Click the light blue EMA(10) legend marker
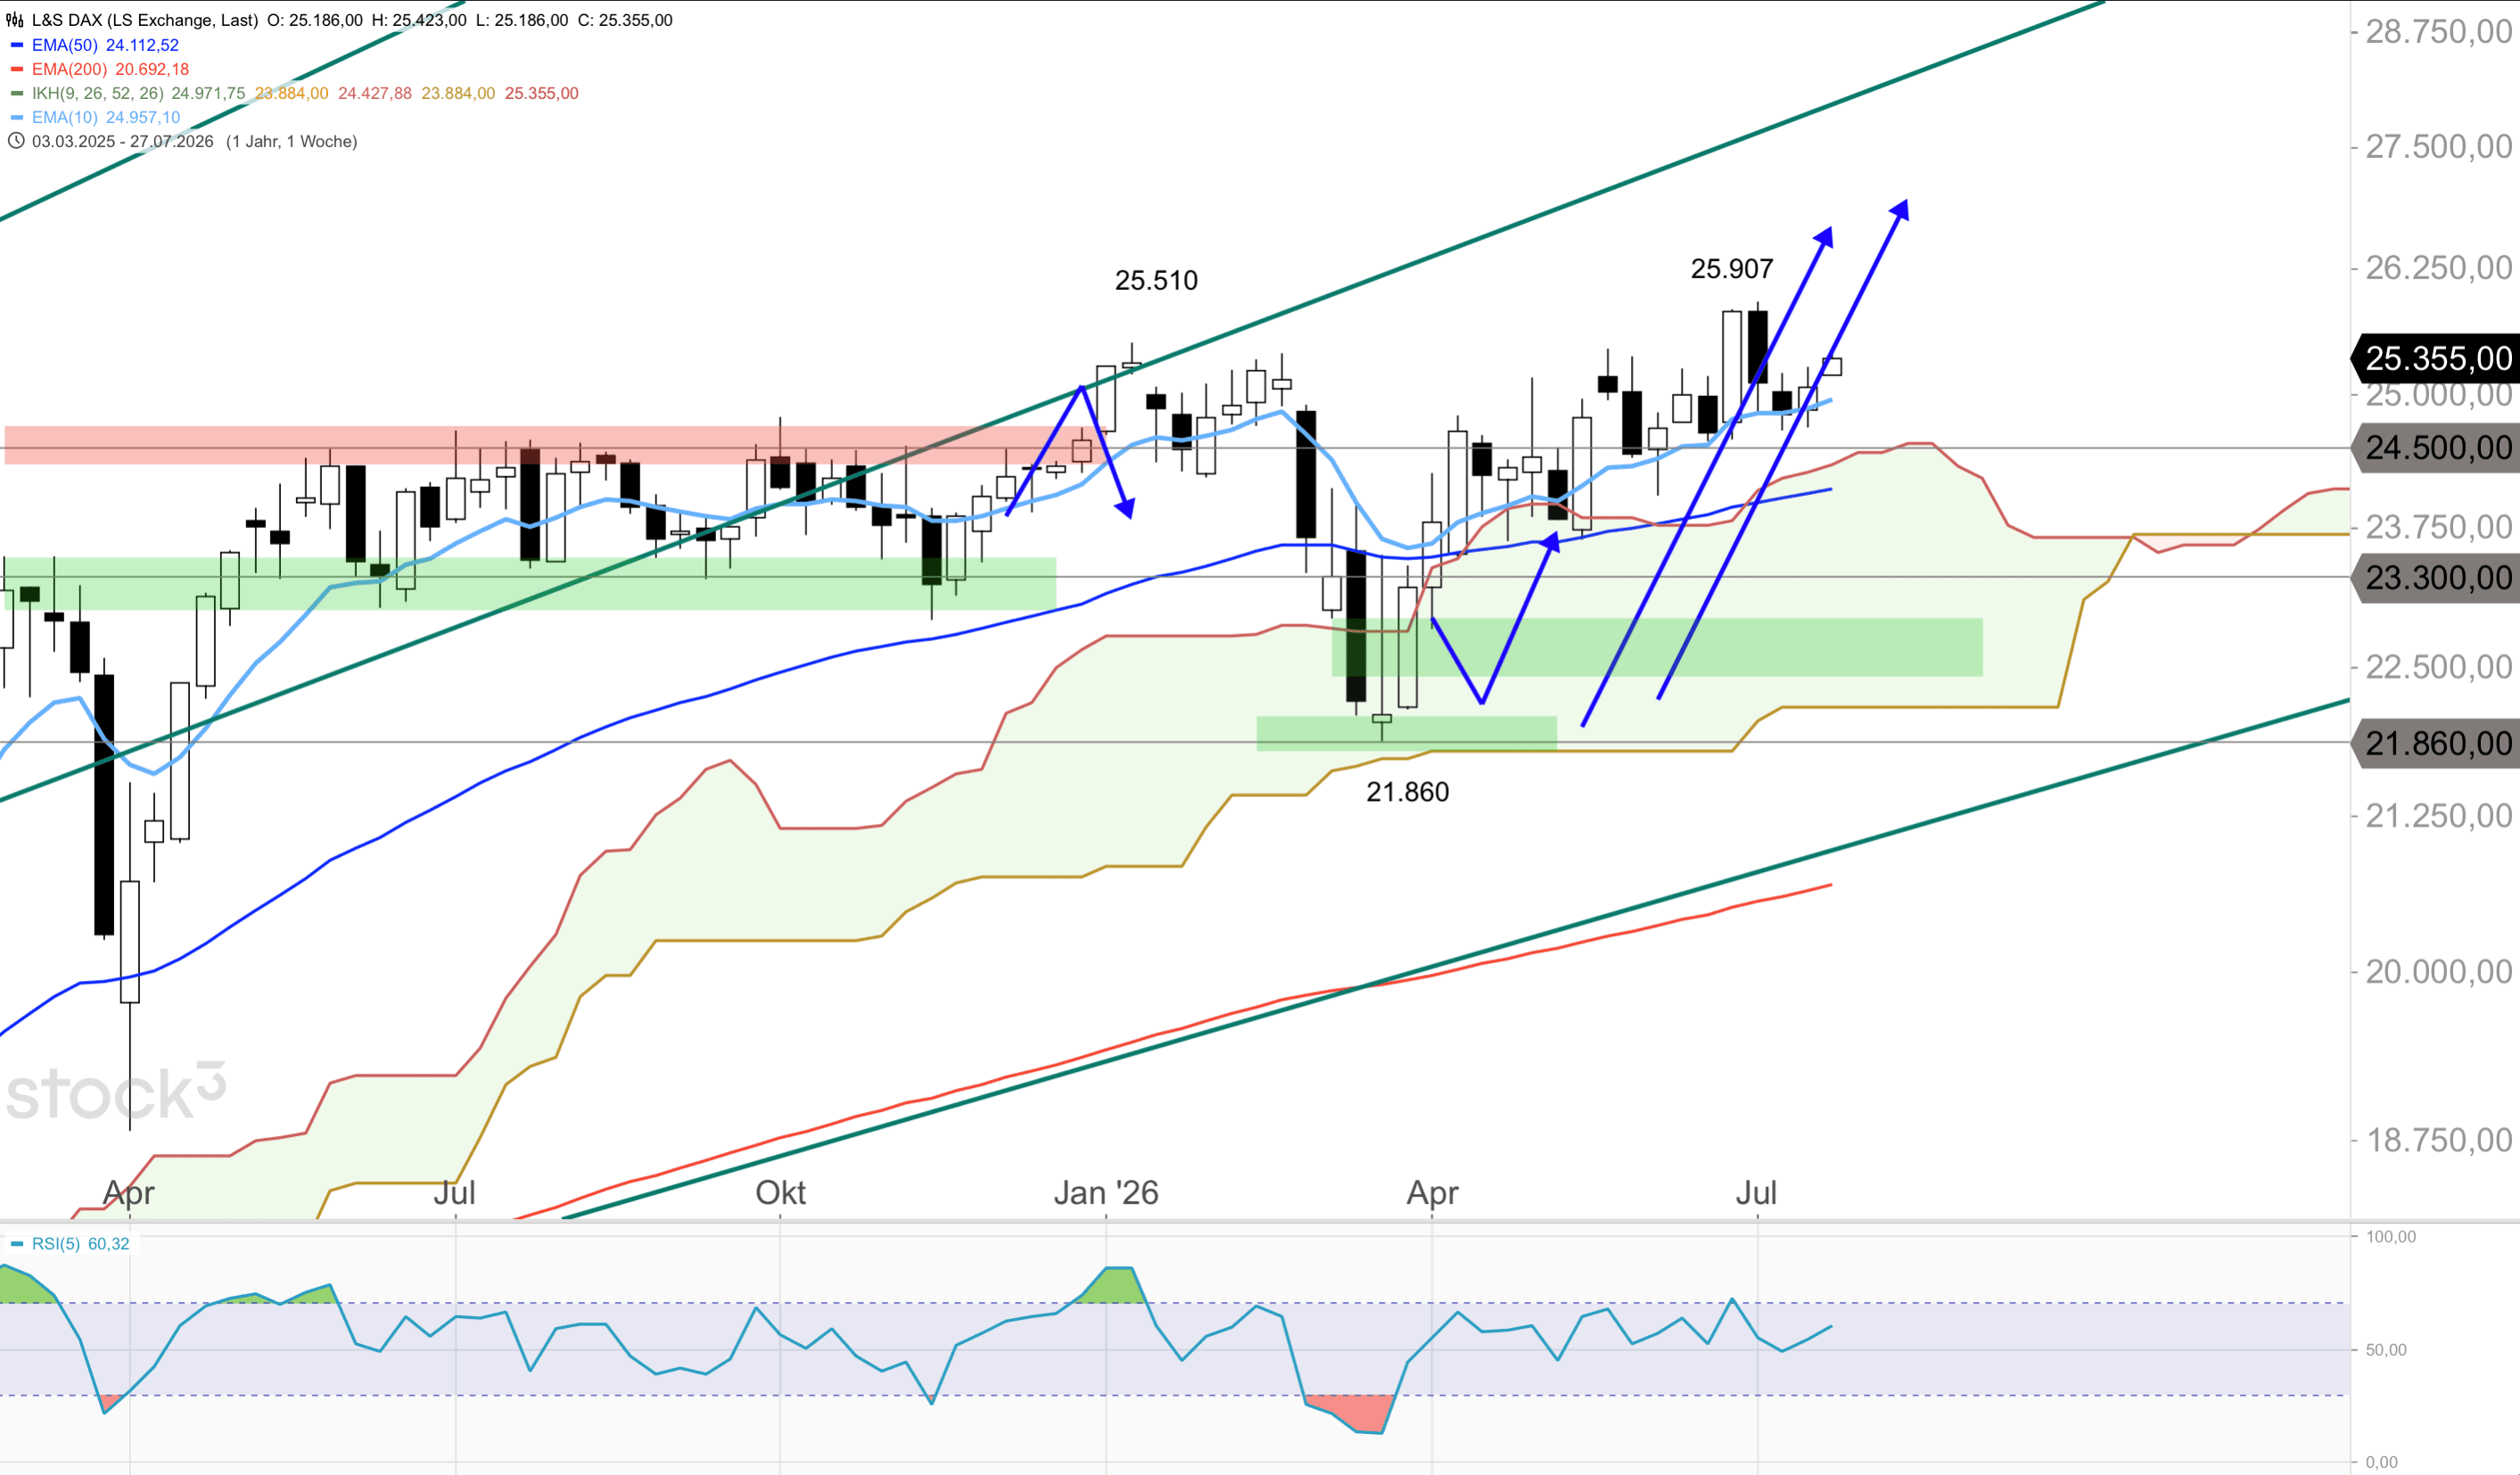 tap(16, 117)
